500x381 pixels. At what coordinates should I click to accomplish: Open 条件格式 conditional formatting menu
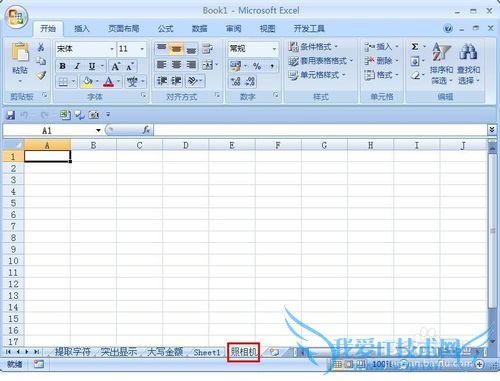coord(313,46)
